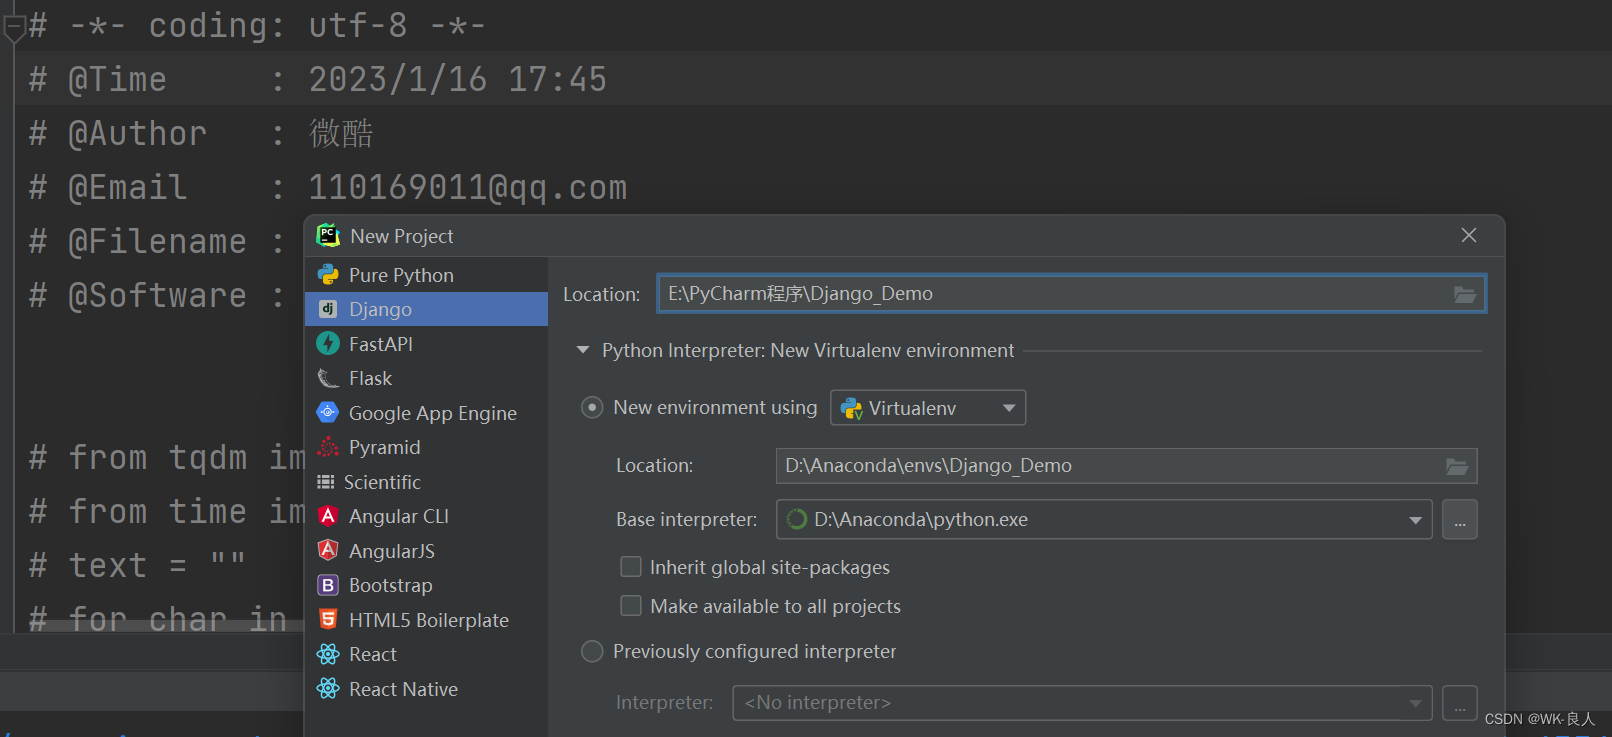
Task: Click the PyCharm logo in the dialog title
Action: (x=328, y=235)
